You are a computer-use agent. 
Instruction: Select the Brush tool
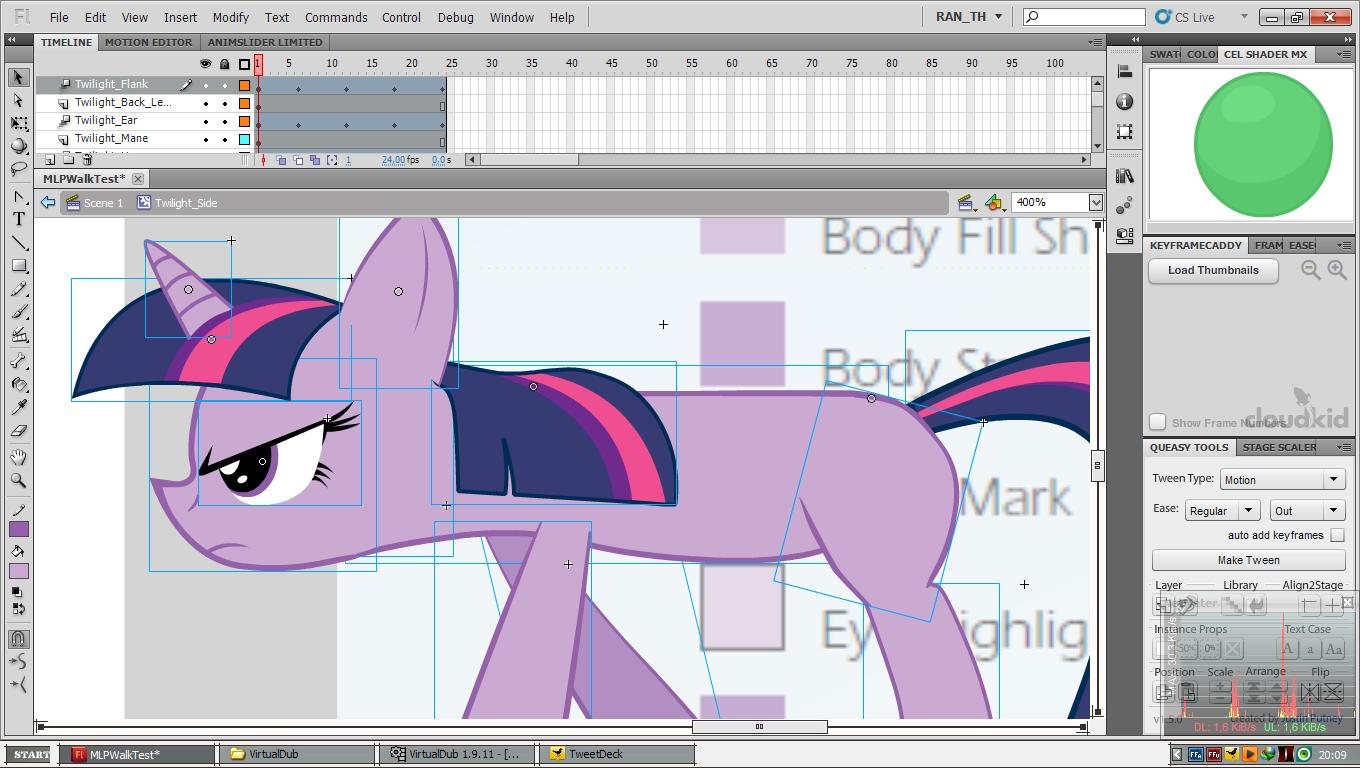click(19, 312)
